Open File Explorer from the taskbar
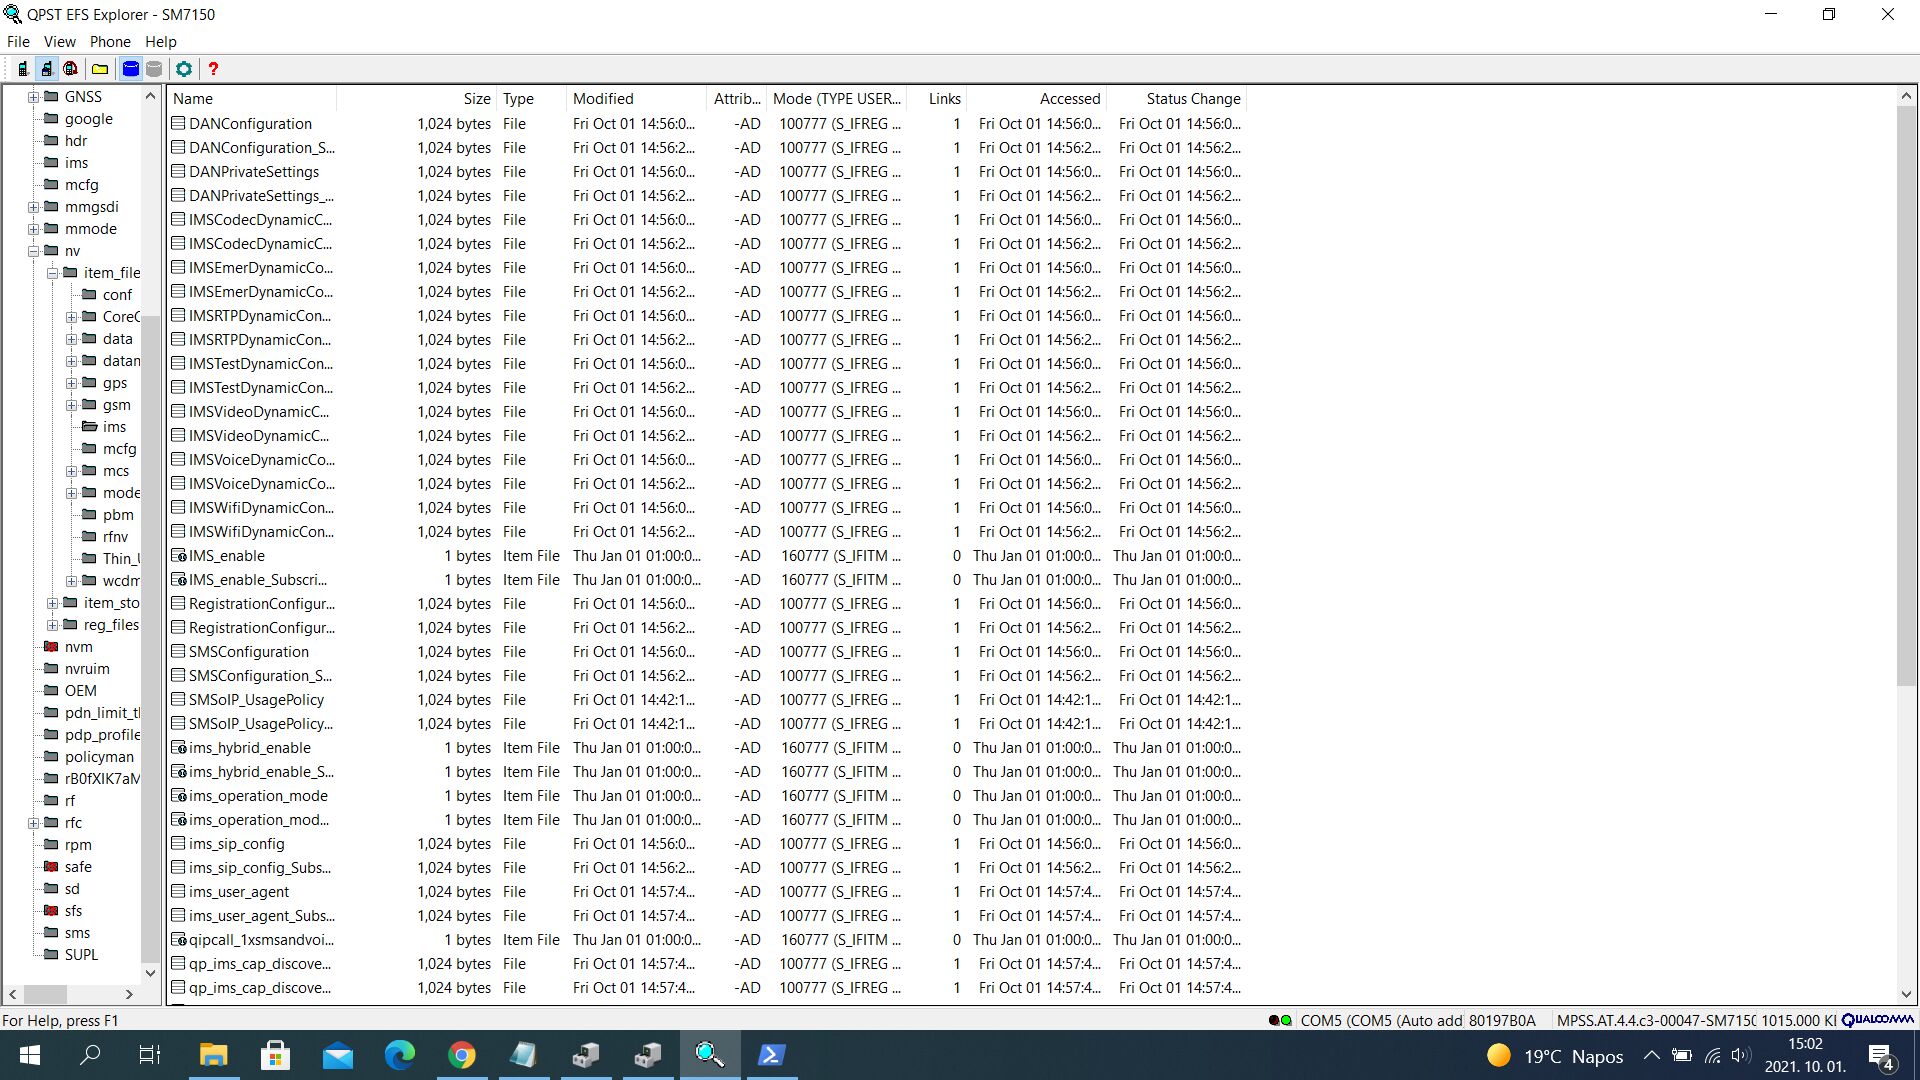 pyautogui.click(x=213, y=1055)
